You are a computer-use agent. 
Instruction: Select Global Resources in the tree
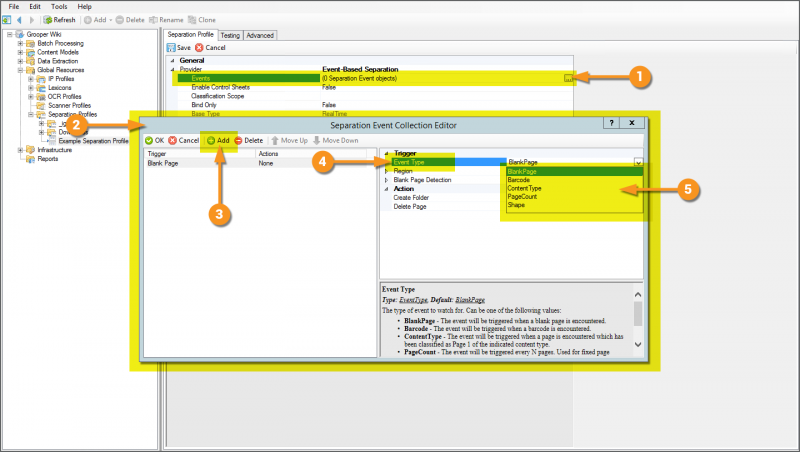(x=60, y=70)
